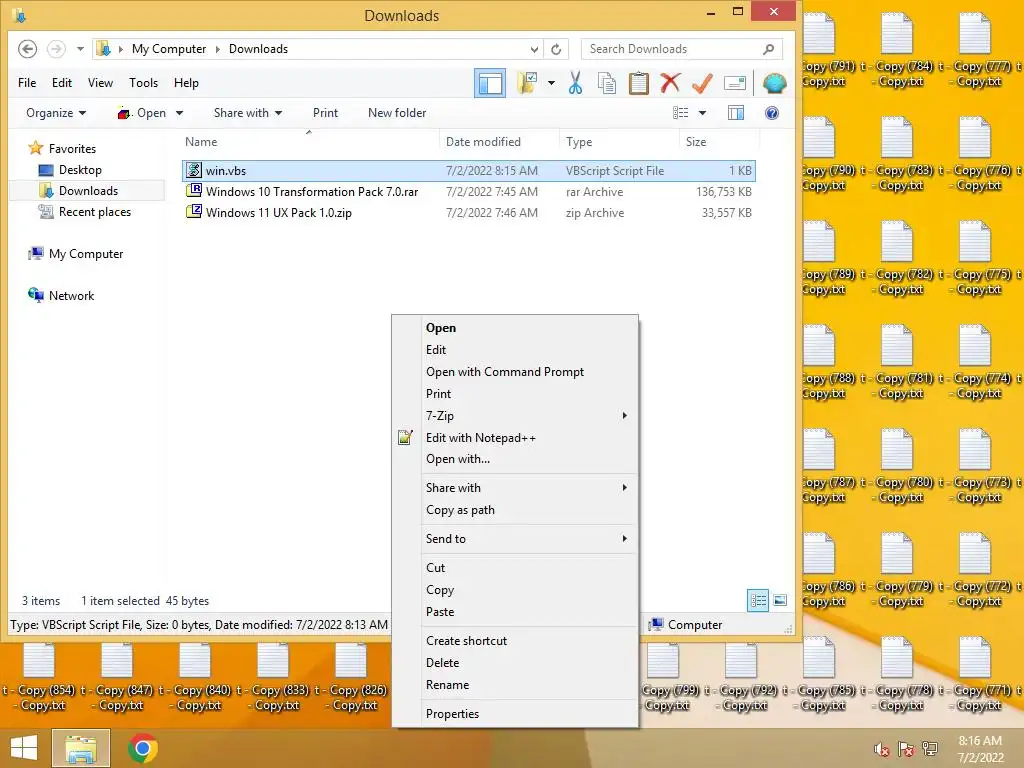1024x768 pixels.
Task: Expand the Open button dropdown arrow
Action: point(180,113)
